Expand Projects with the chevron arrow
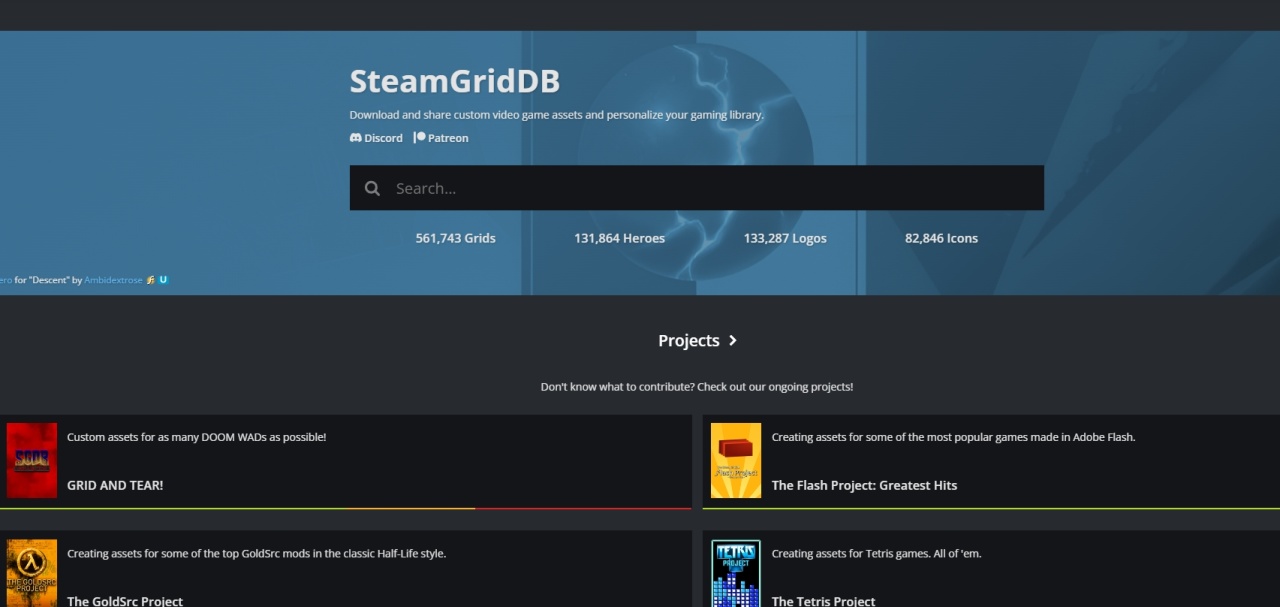 click(733, 340)
